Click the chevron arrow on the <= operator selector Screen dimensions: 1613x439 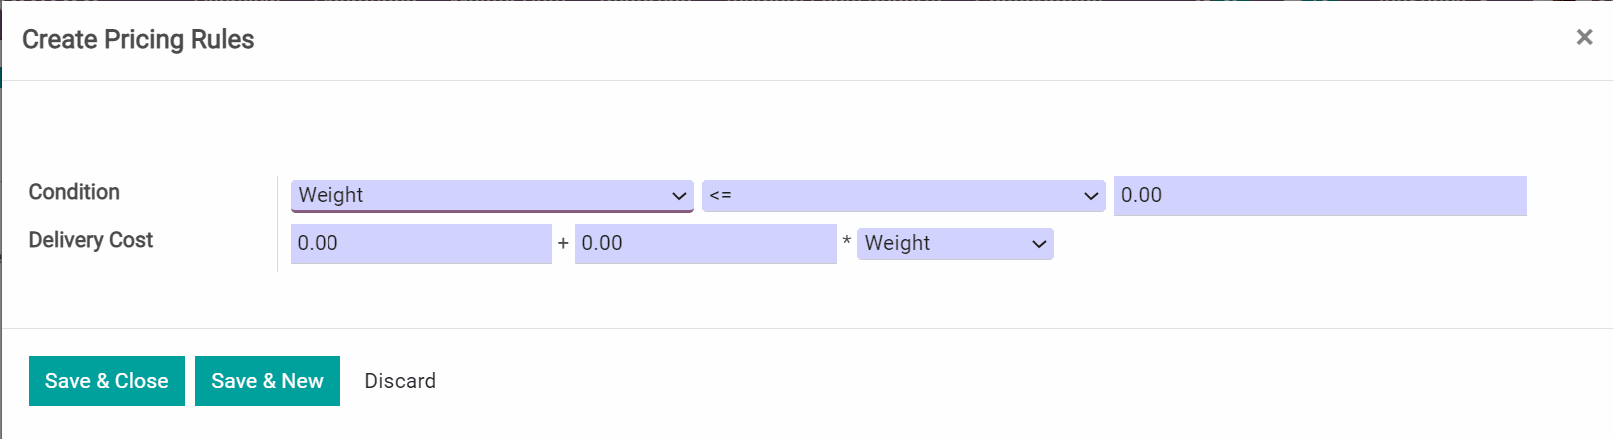pyautogui.click(x=1091, y=196)
